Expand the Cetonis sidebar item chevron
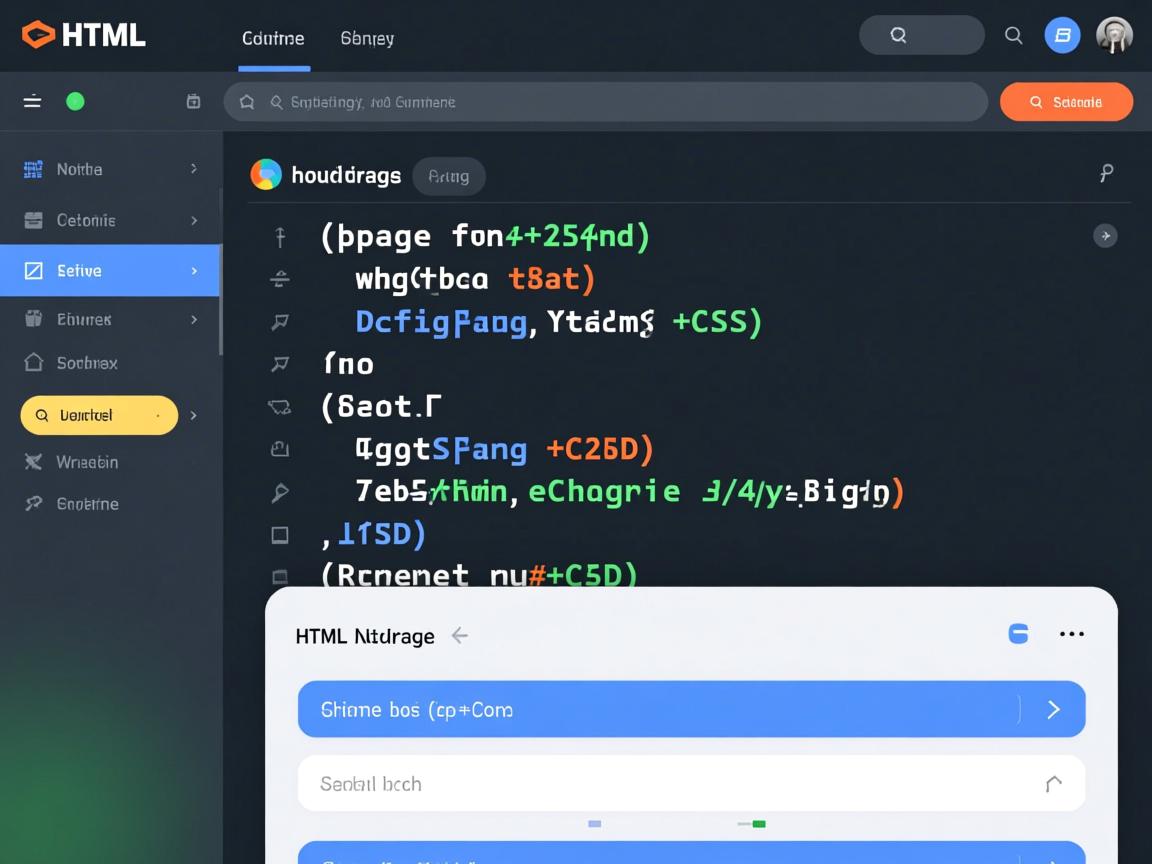 (x=194, y=220)
